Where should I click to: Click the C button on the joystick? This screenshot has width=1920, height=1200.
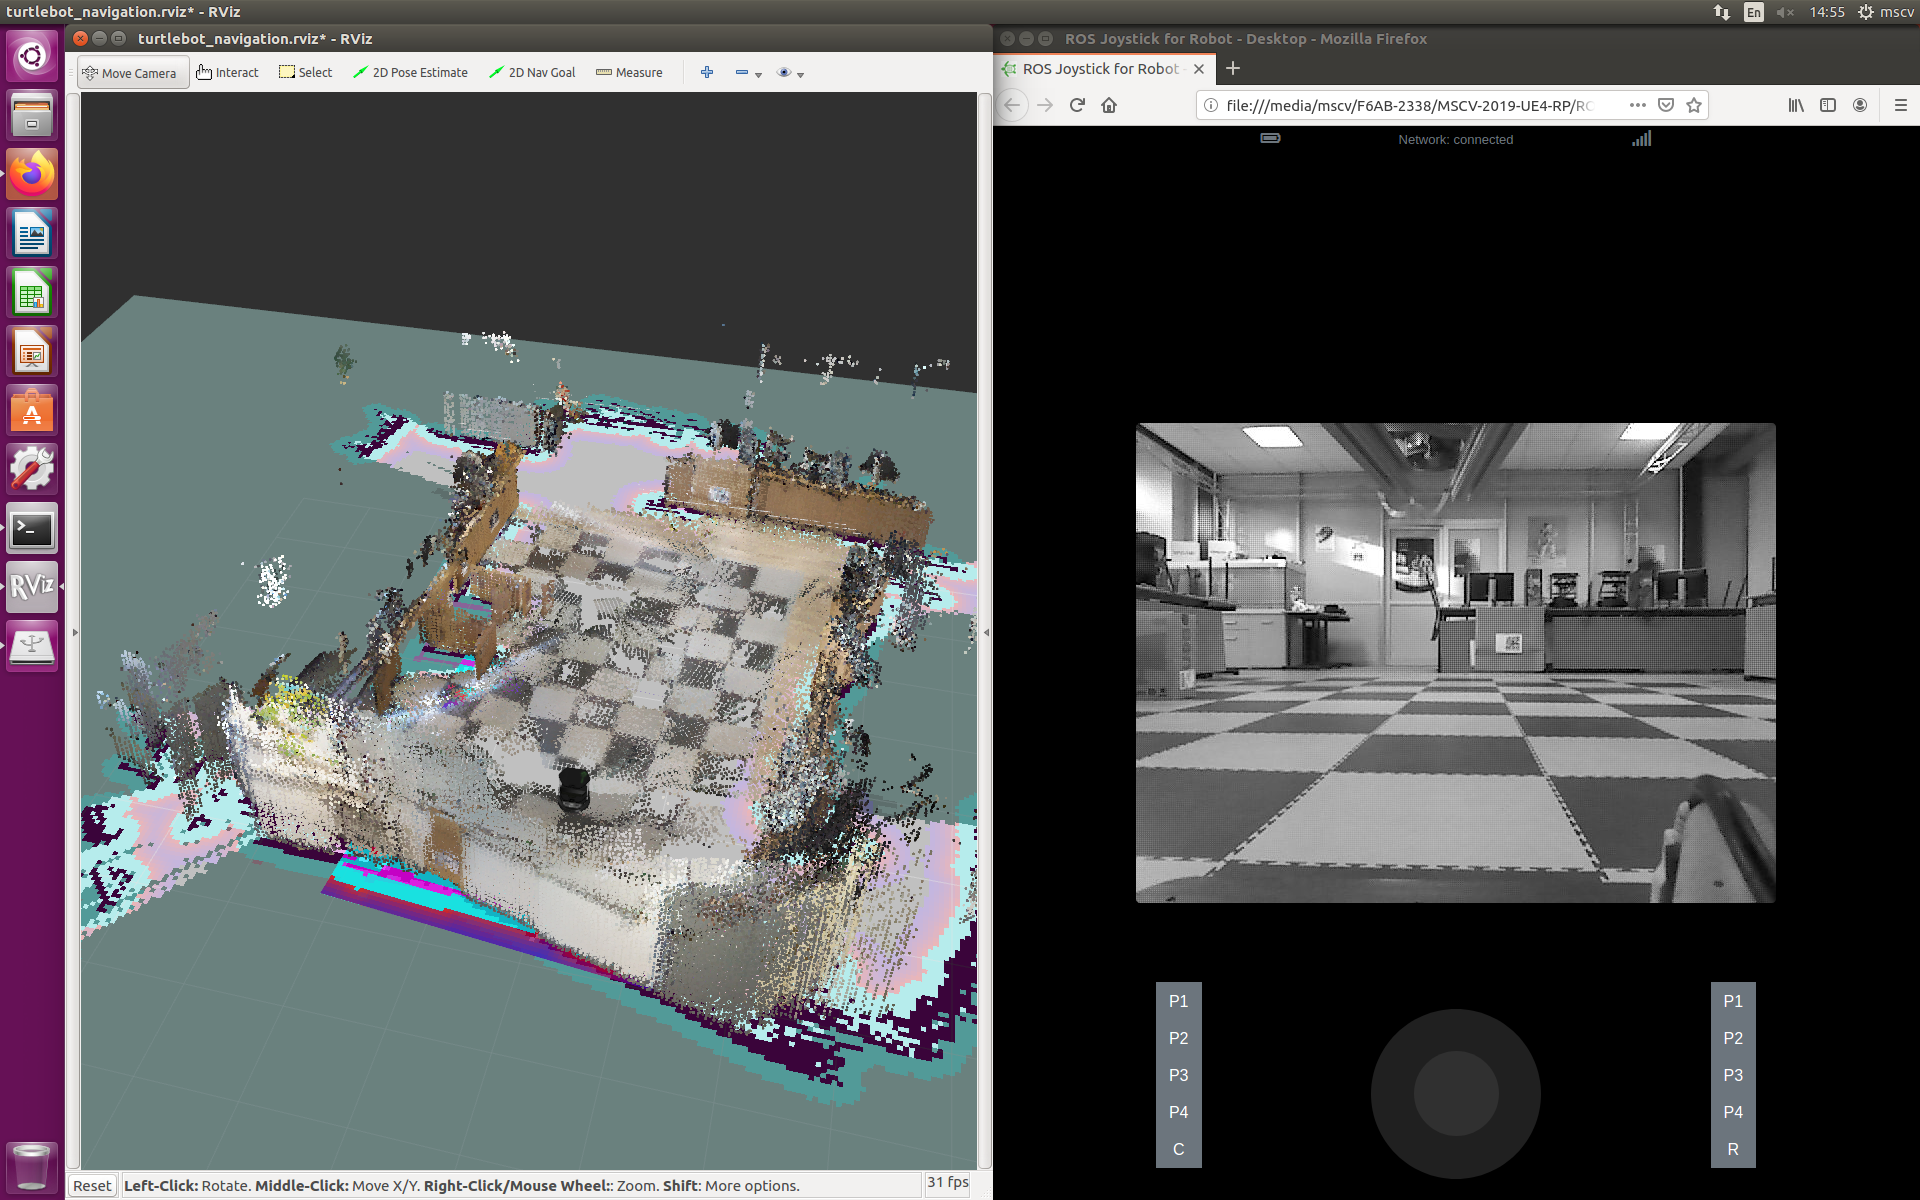(x=1178, y=1149)
